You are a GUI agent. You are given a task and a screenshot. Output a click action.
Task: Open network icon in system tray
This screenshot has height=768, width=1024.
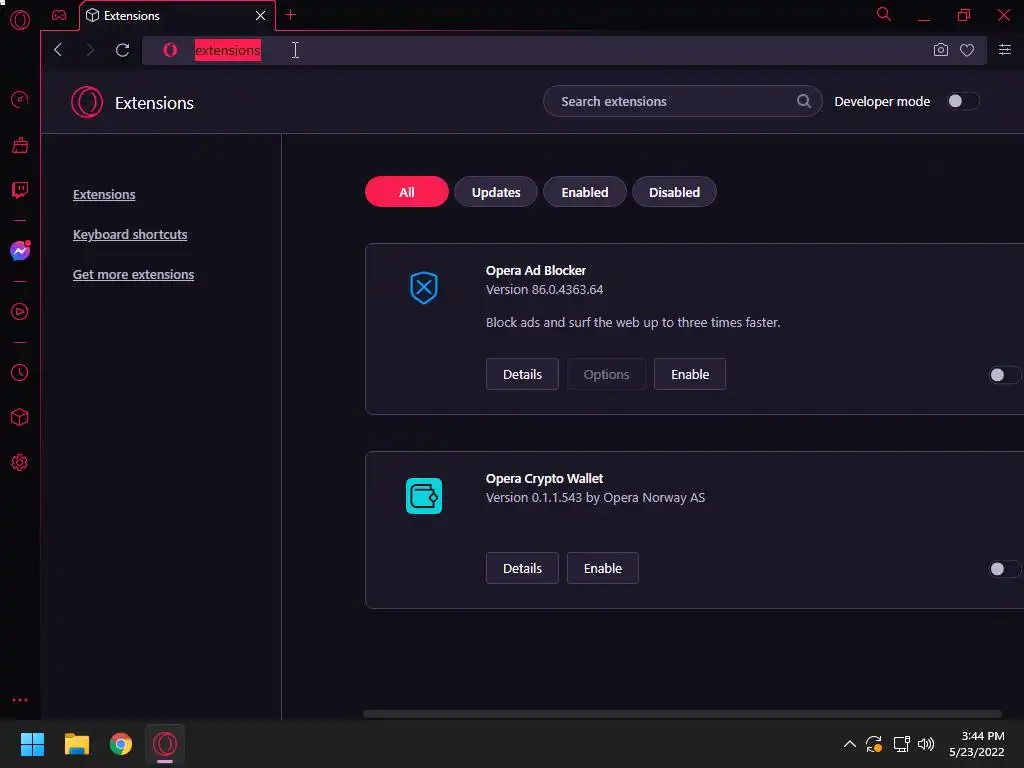pyautogui.click(x=901, y=744)
